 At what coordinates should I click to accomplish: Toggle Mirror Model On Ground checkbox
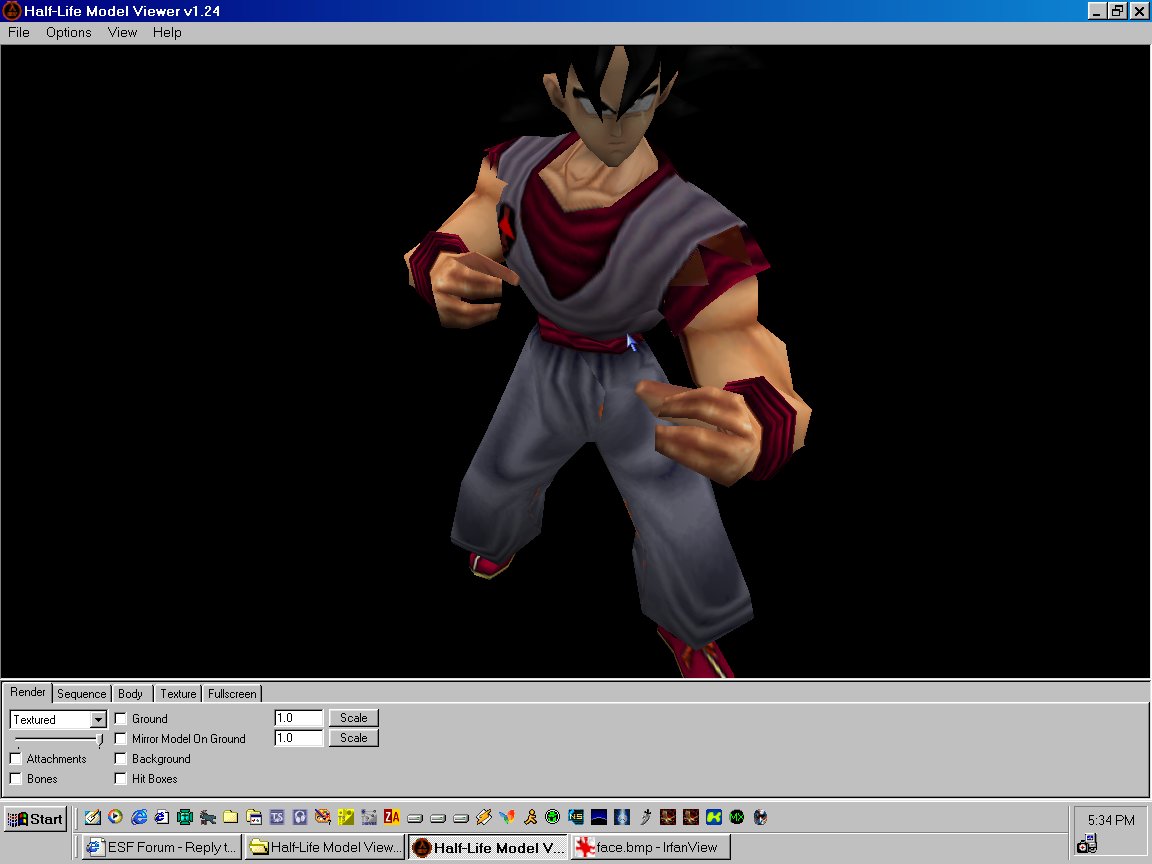120,738
